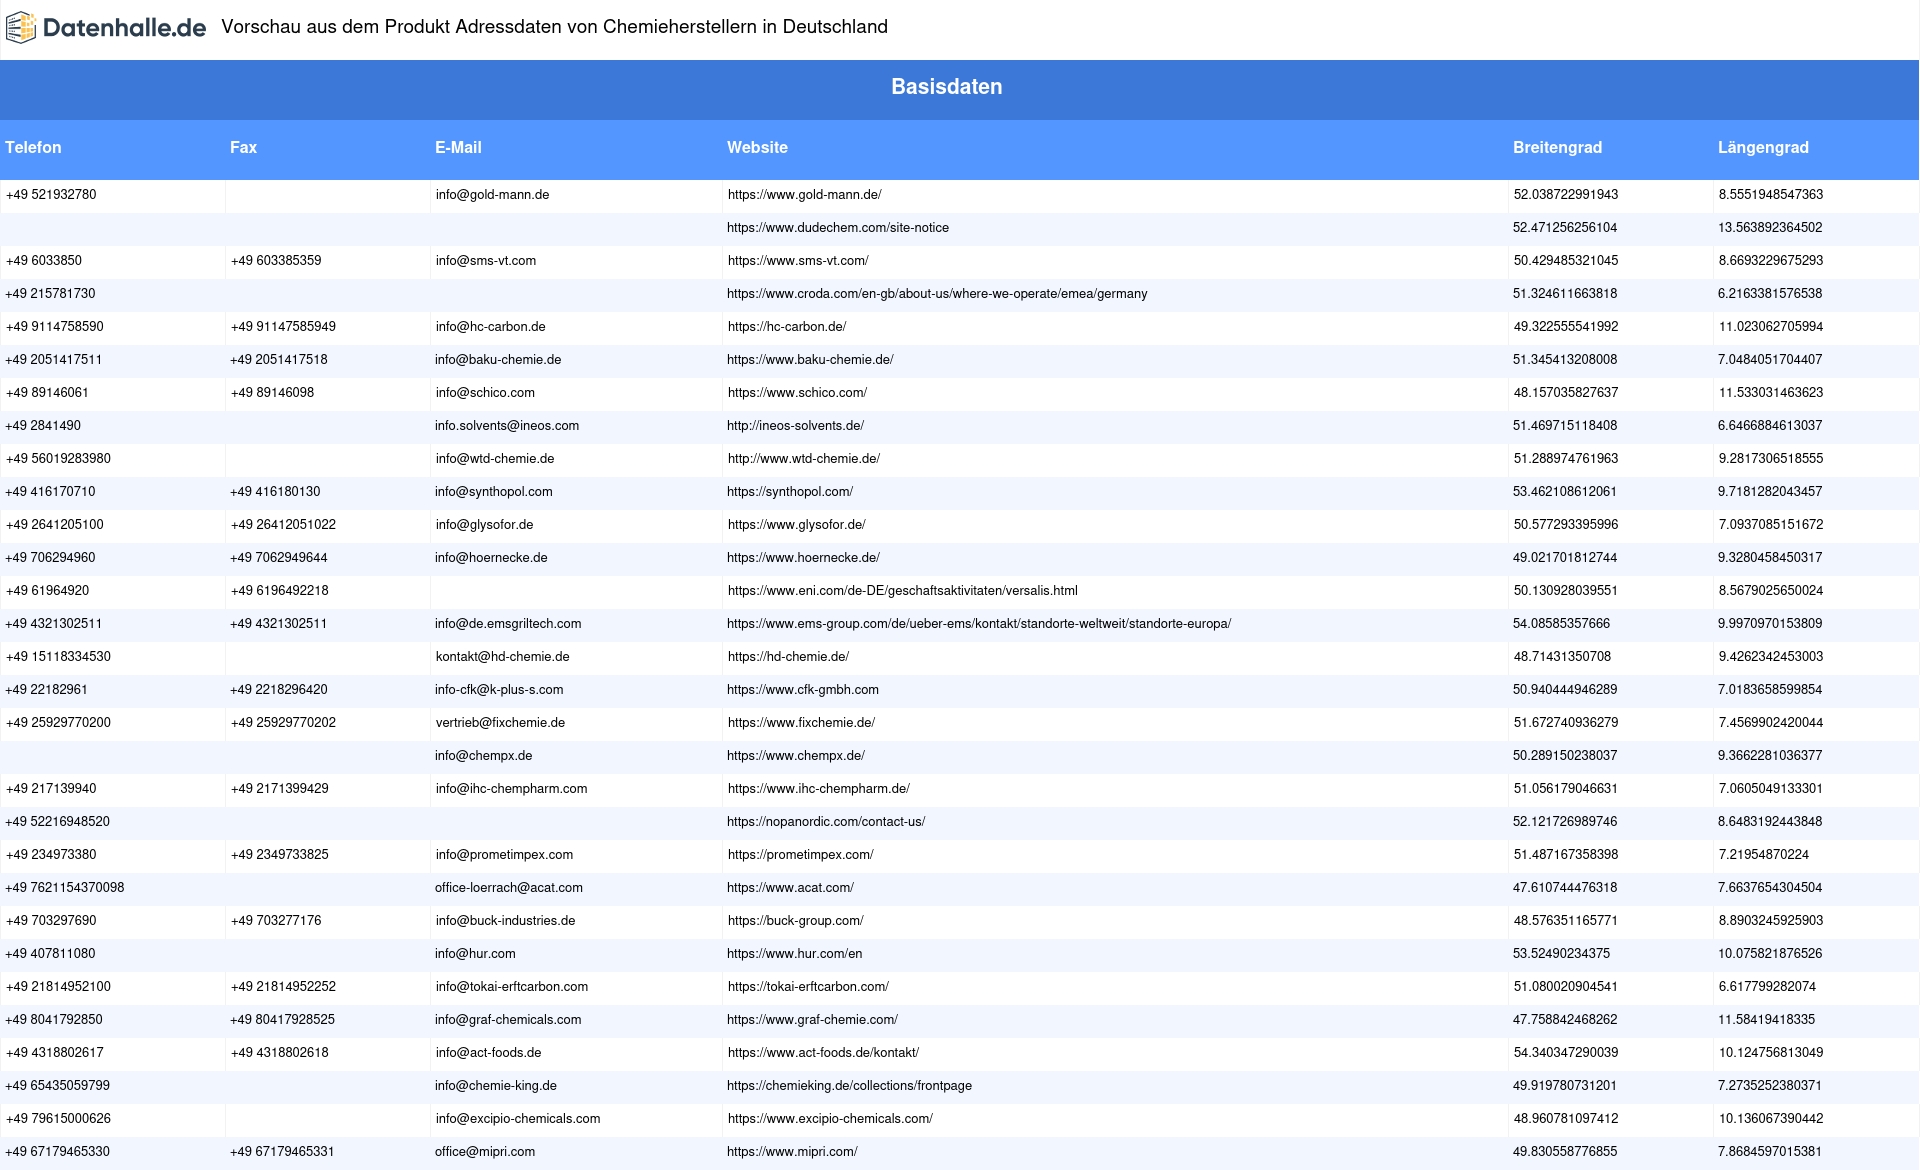Select email kontakt@hd-chemie.de

coord(502,657)
